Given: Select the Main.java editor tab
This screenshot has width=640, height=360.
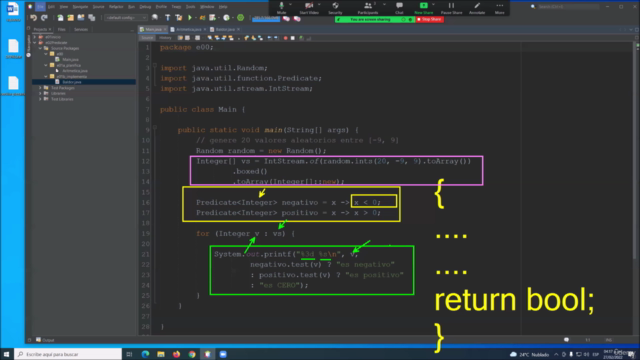Looking at the screenshot, I should pos(153,29).
